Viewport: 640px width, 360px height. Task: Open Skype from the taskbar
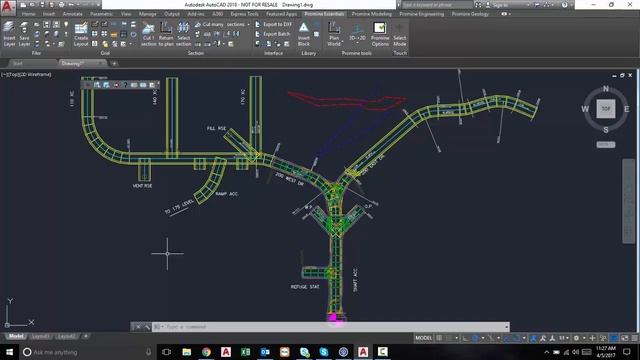click(x=324, y=352)
